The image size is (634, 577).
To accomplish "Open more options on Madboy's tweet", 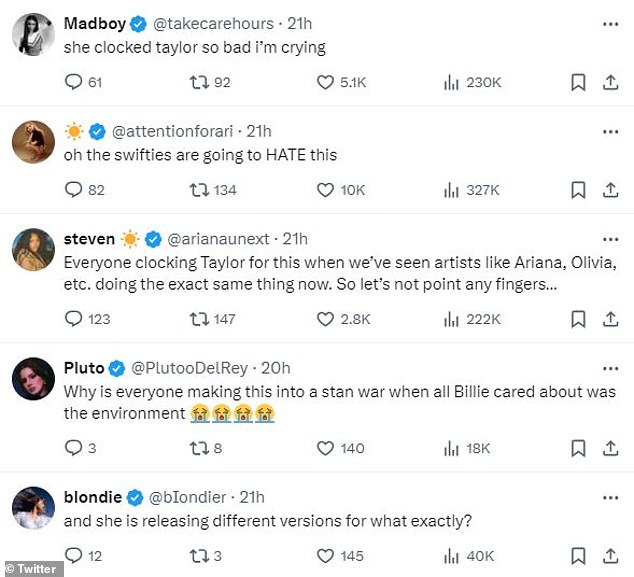I will (x=611, y=24).
